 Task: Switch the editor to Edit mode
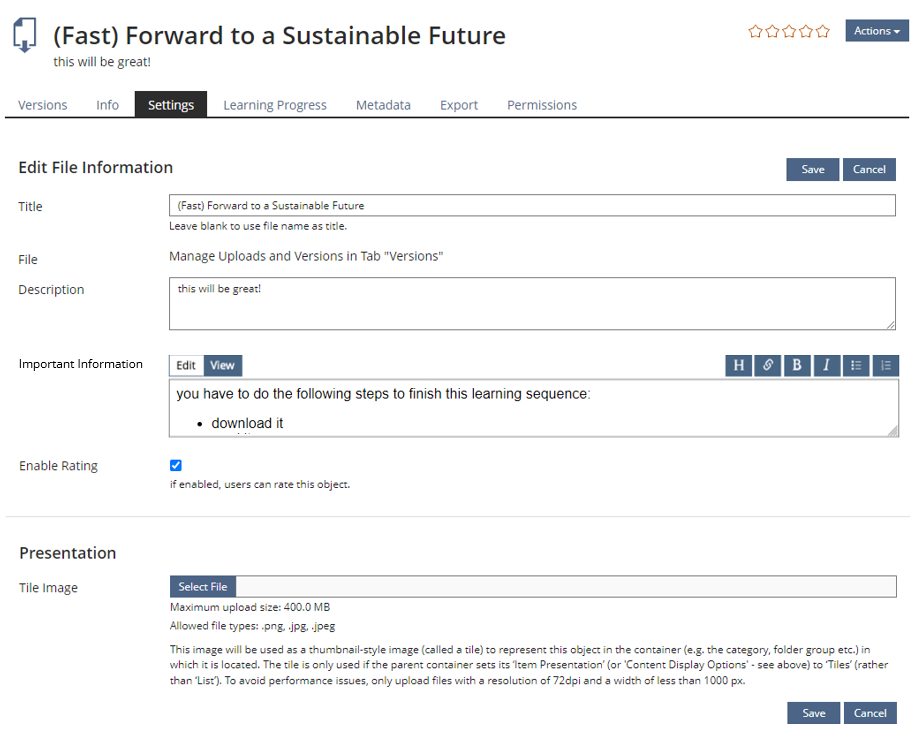tap(186, 365)
